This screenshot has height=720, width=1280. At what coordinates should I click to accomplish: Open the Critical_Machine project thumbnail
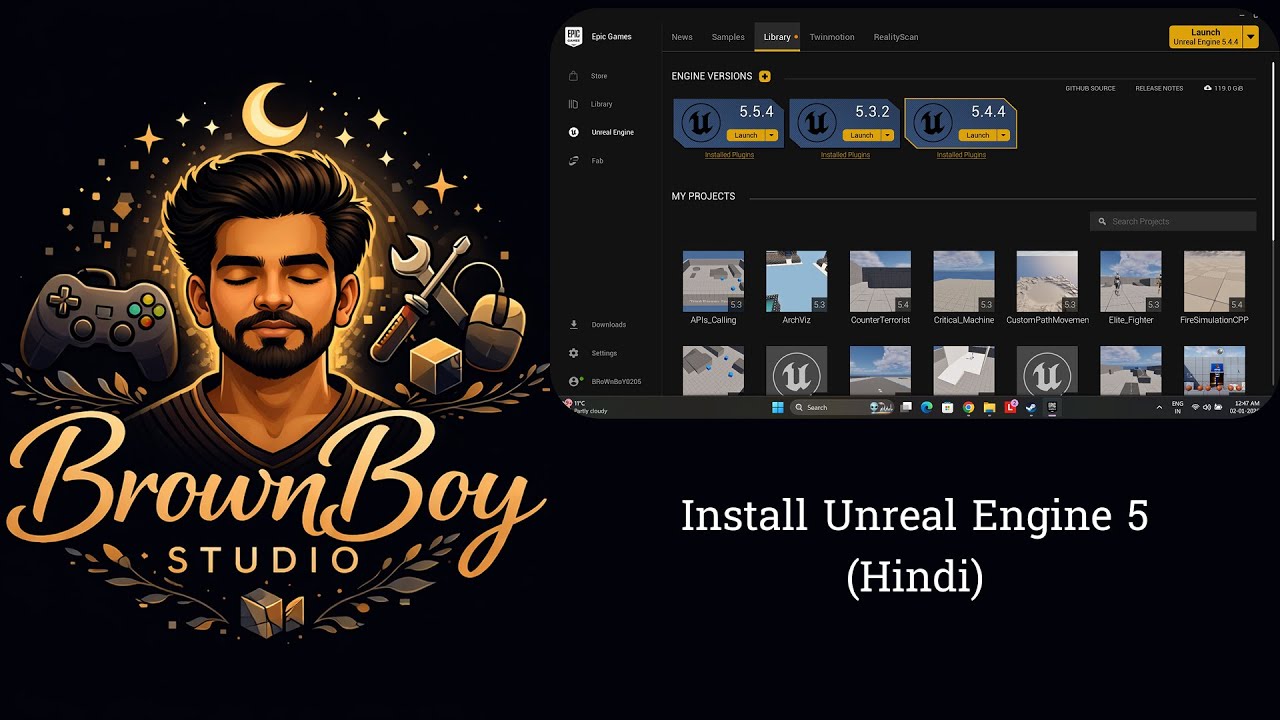point(964,281)
